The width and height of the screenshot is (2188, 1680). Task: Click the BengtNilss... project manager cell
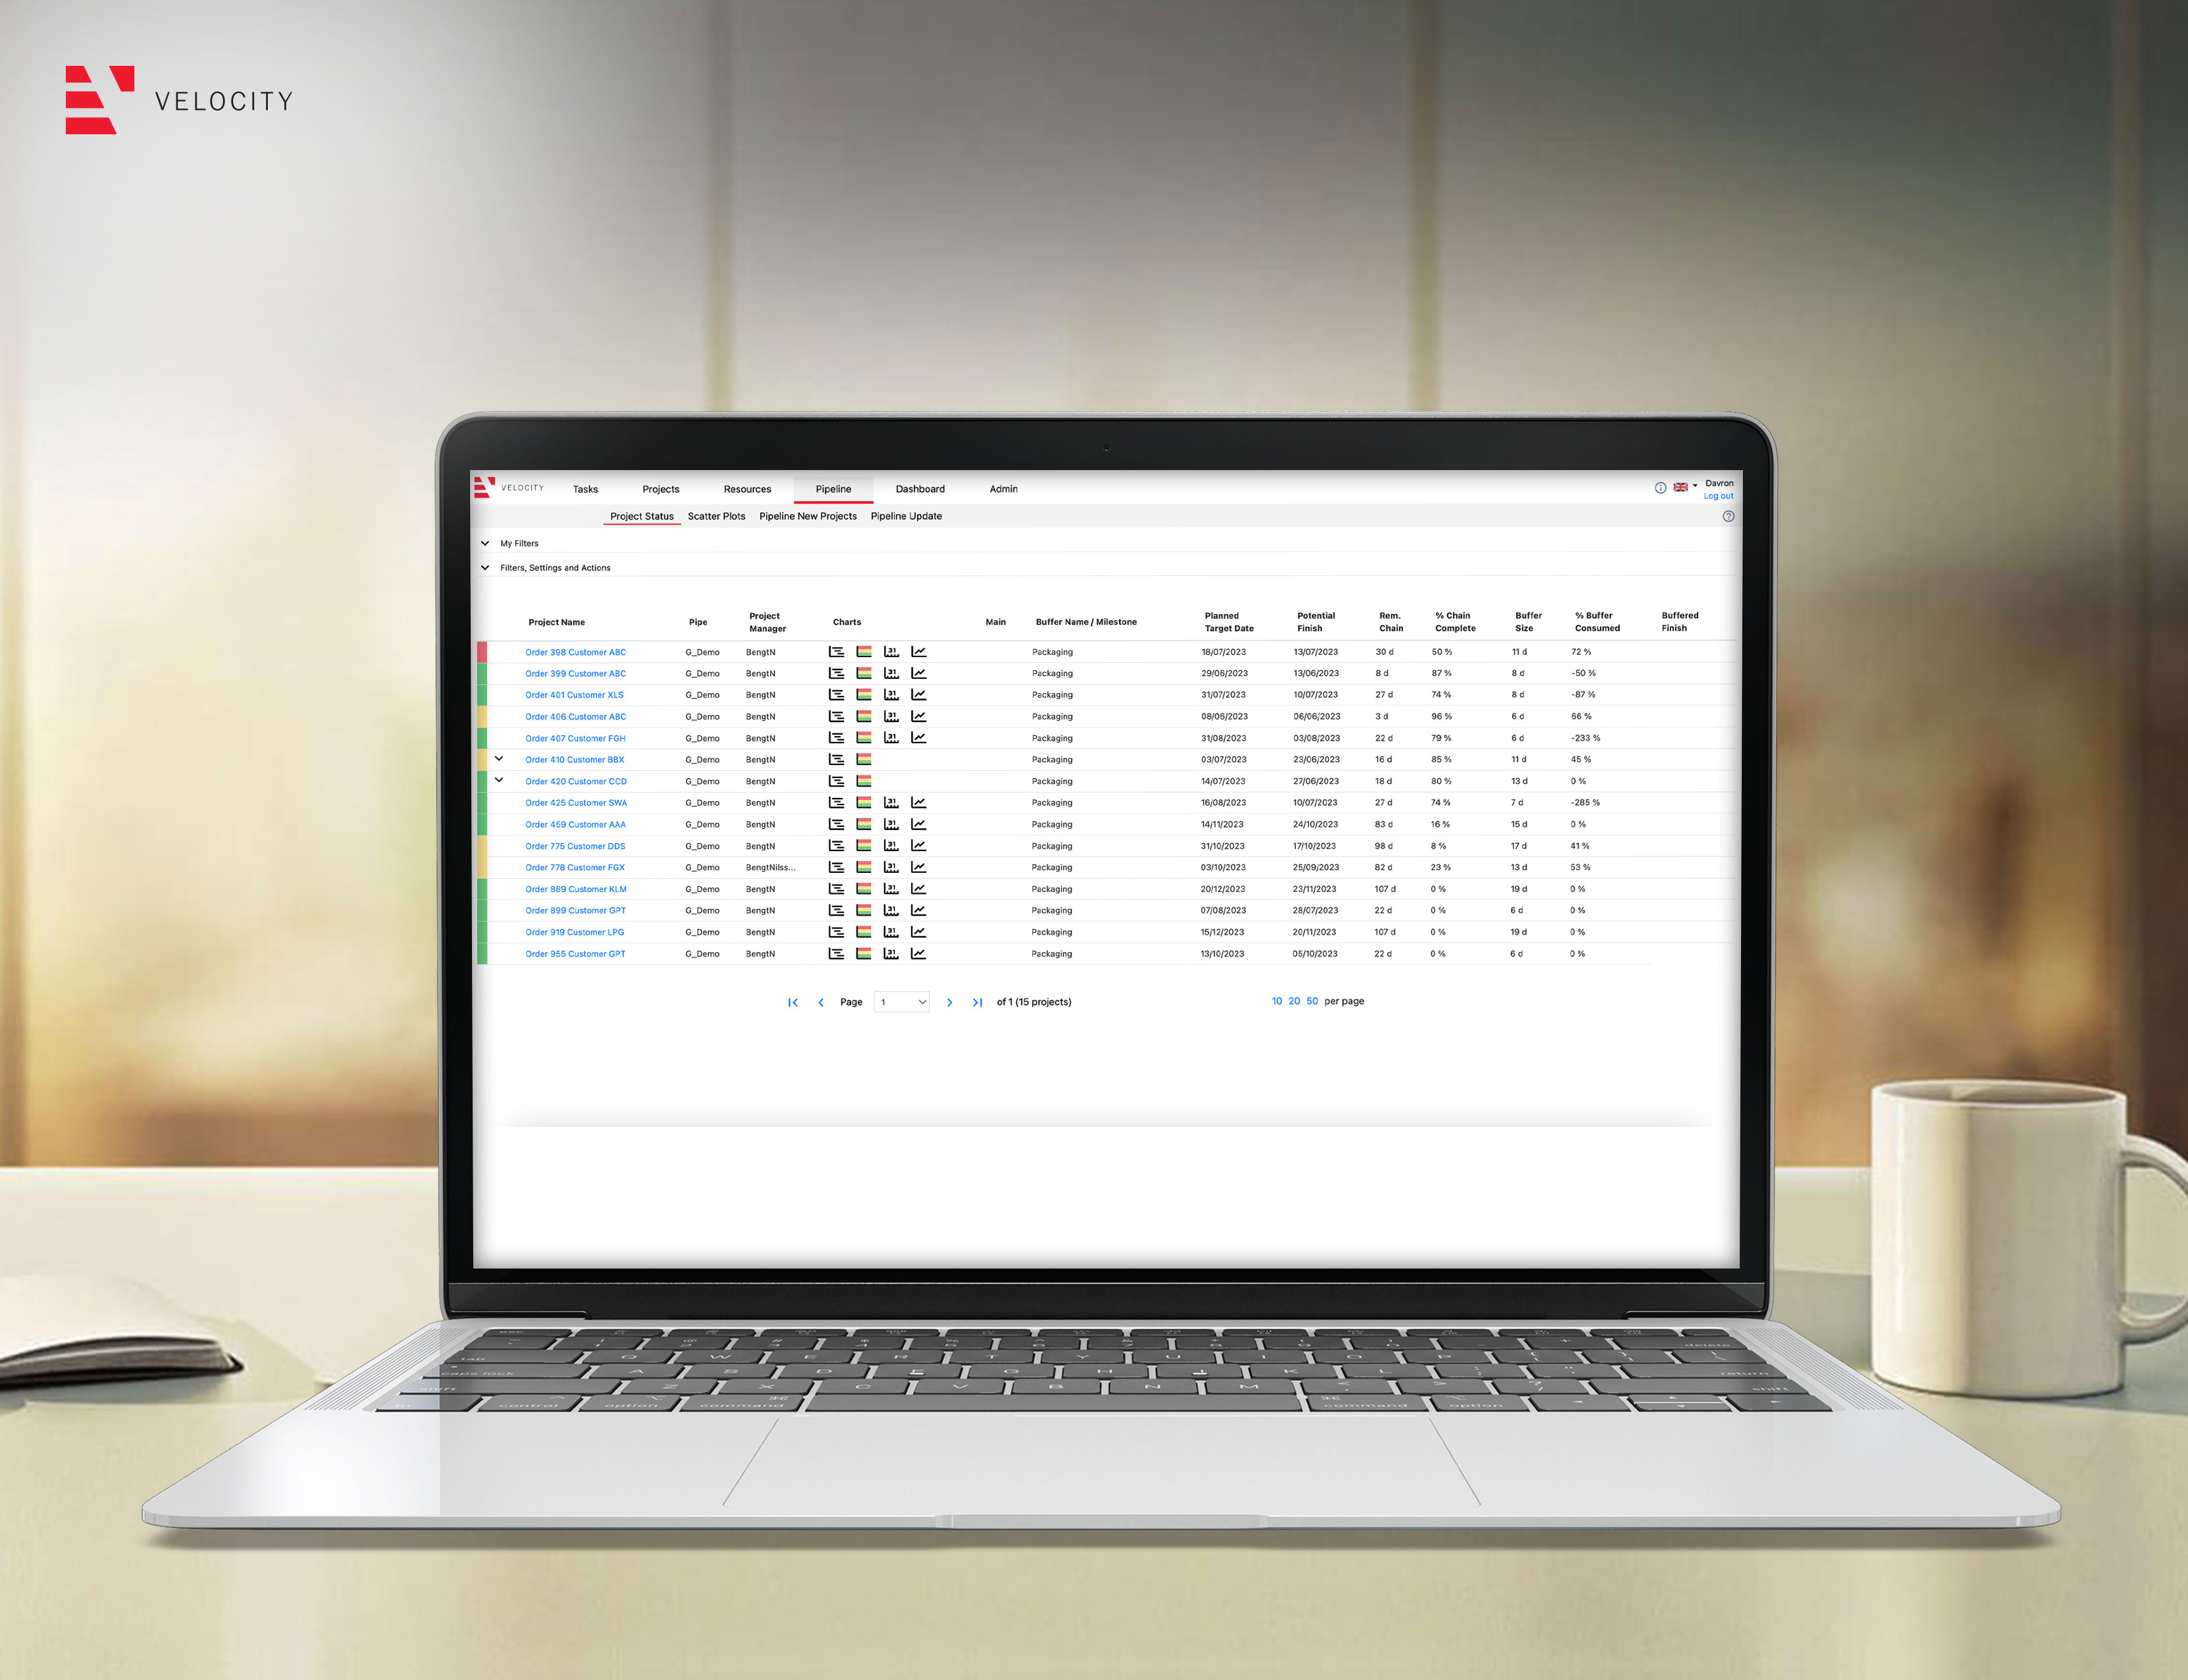point(771,867)
